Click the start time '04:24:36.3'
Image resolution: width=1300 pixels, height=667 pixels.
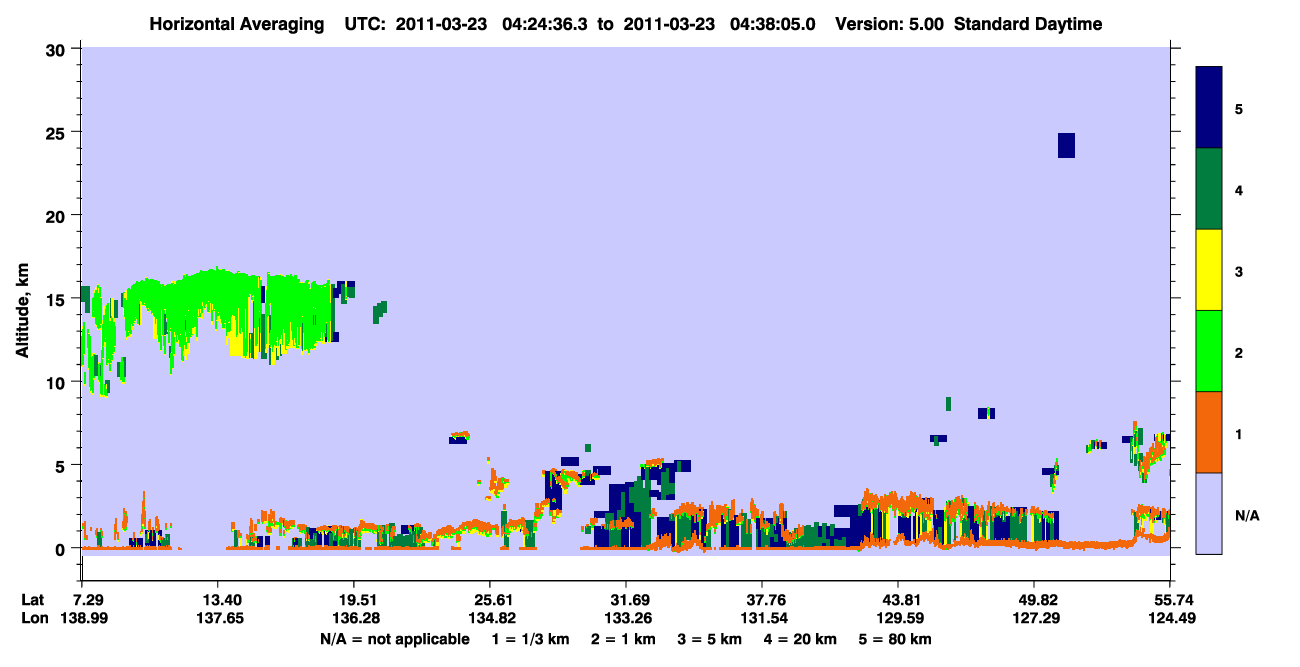click(545, 24)
